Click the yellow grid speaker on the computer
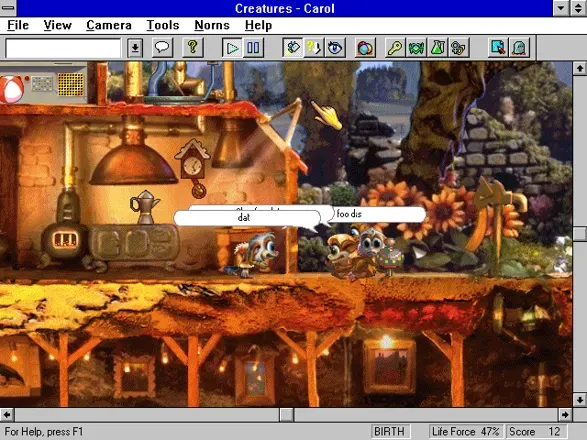587x440 pixels. [x=71, y=84]
